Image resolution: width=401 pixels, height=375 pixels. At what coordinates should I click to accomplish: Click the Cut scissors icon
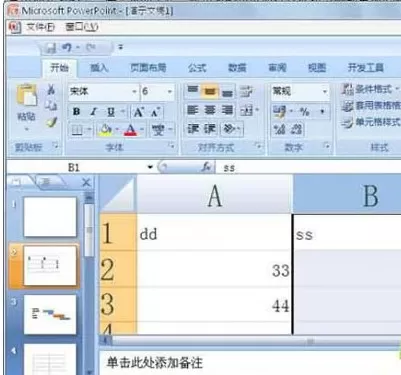51,90
